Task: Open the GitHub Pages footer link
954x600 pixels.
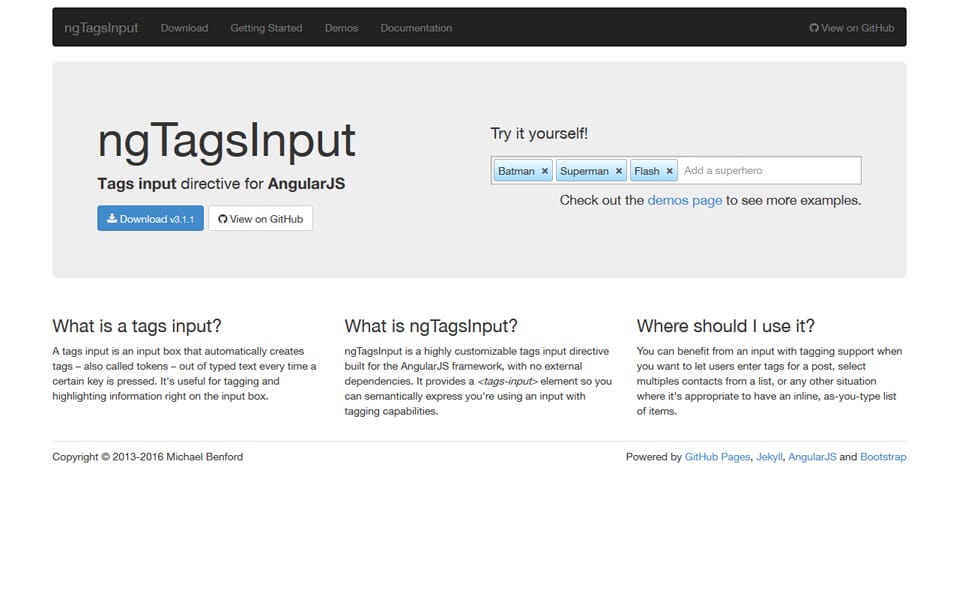Action: [717, 457]
